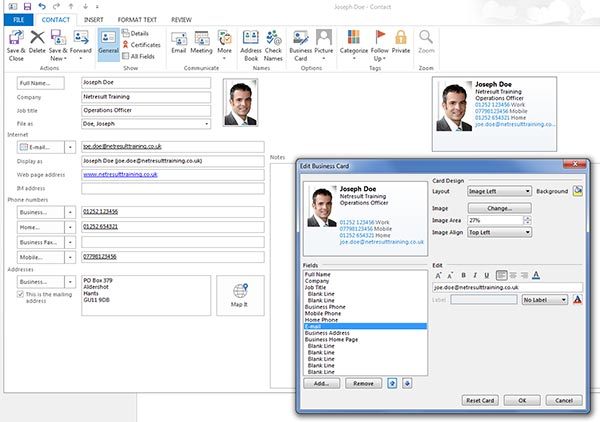Cancel the Edit Business Card dialog
Viewport: 600px width, 422px height.
pos(564,400)
